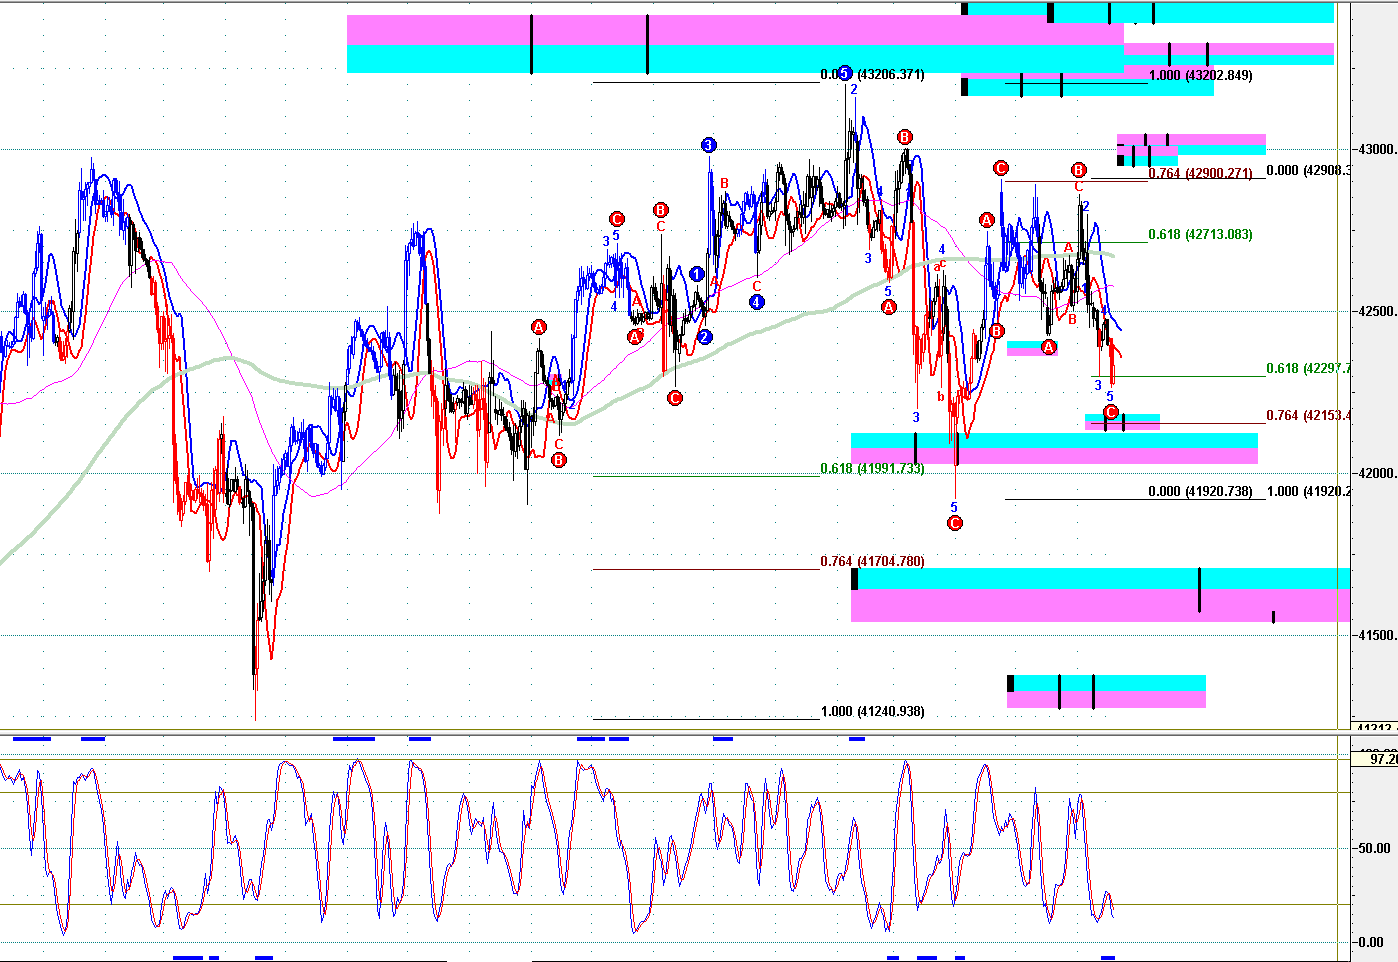The height and width of the screenshot is (962, 1398).
Task: Click the 0.618 (42713.083) retracement label
Action: (1200, 235)
